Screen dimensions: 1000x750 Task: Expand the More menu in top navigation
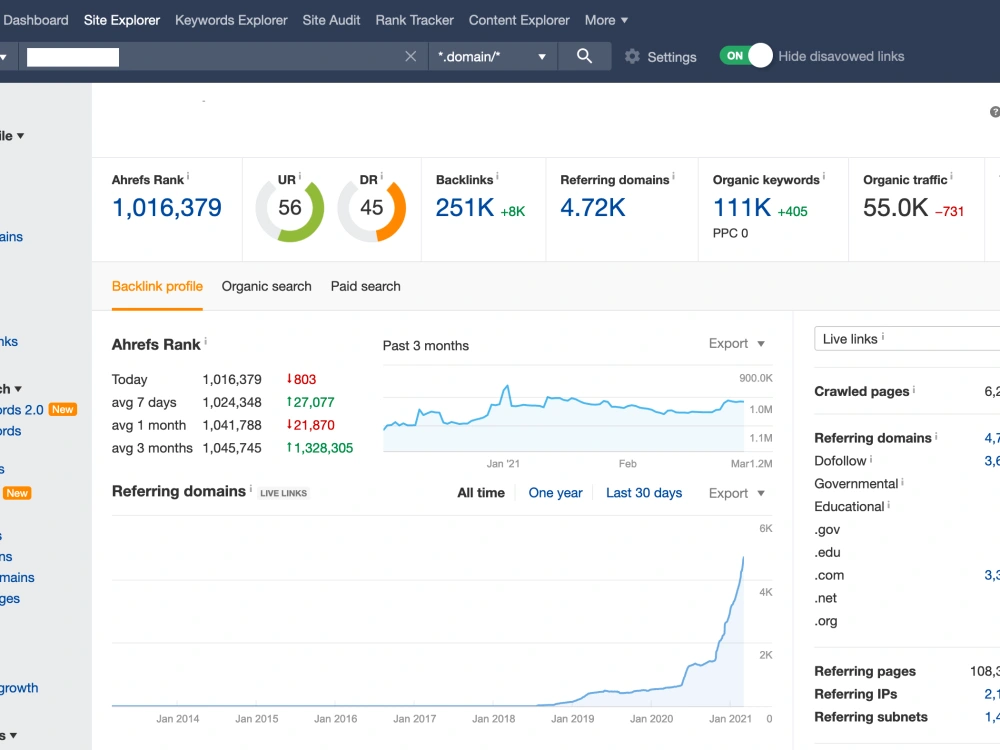(607, 20)
